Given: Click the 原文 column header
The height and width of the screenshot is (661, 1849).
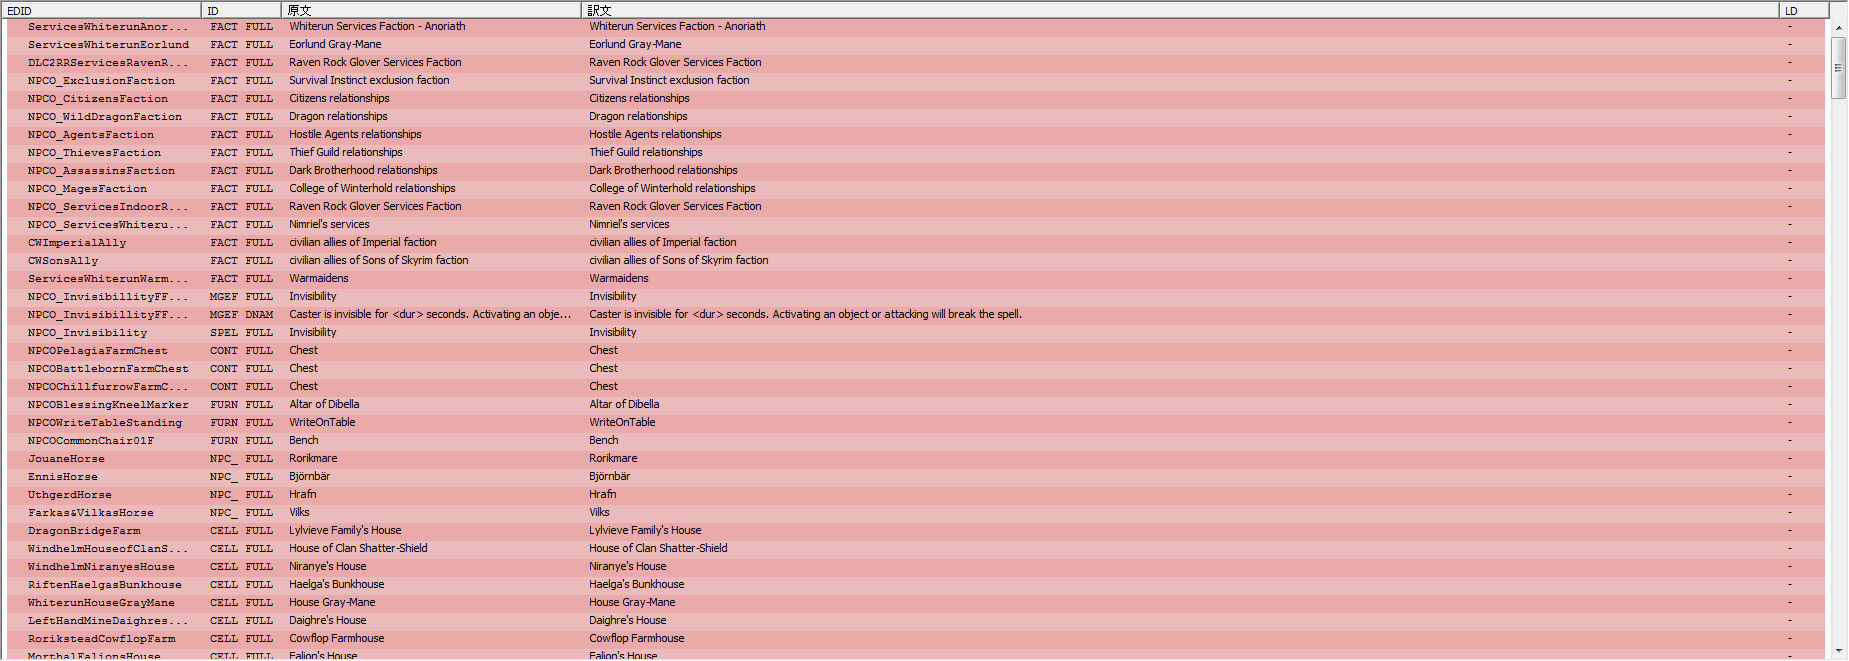Looking at the screenshot, I should point(432,10).
